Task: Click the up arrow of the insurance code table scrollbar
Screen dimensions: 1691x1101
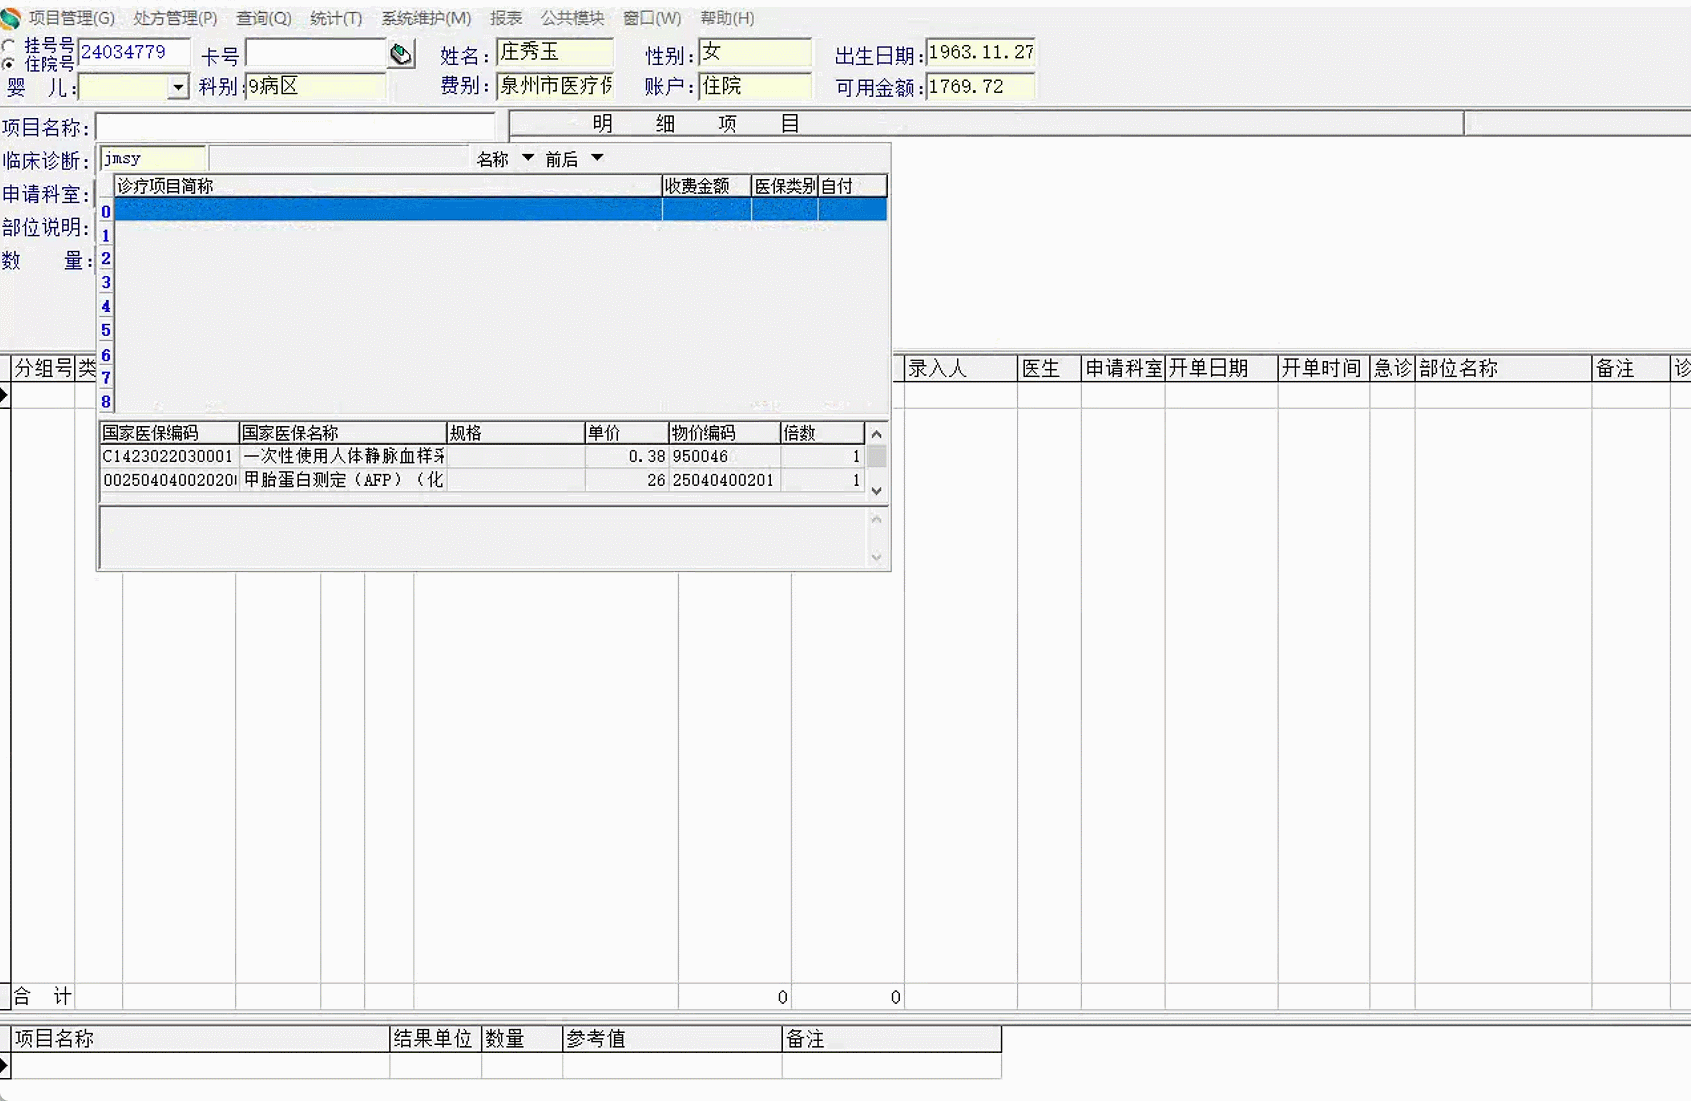Action: coord(877,433)
